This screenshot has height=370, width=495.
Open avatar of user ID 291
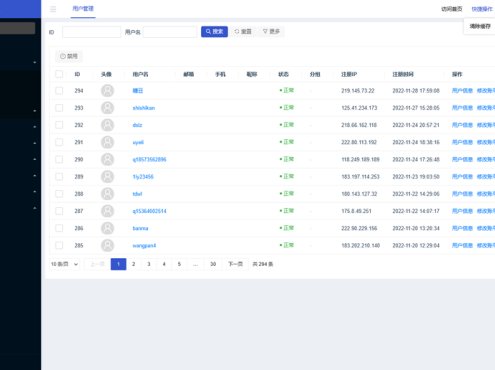[x=107, y=142]
